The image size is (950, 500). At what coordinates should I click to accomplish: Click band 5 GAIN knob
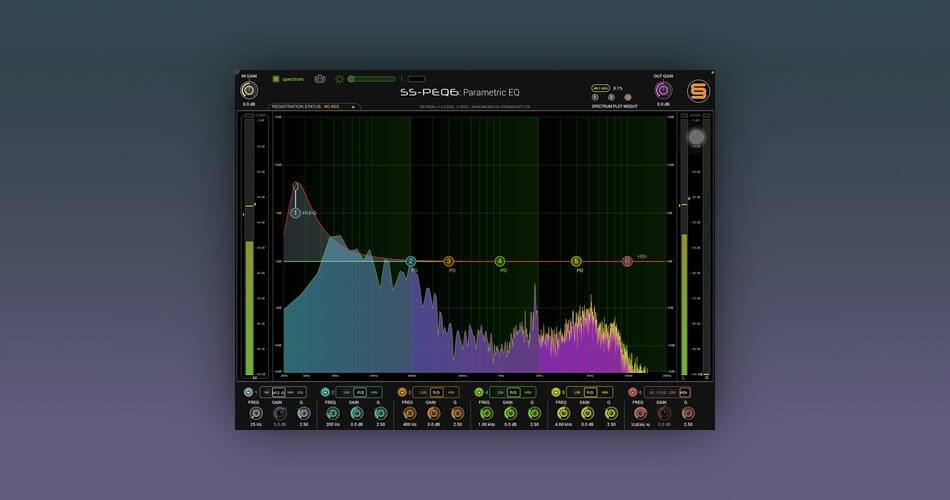point(587,413)
